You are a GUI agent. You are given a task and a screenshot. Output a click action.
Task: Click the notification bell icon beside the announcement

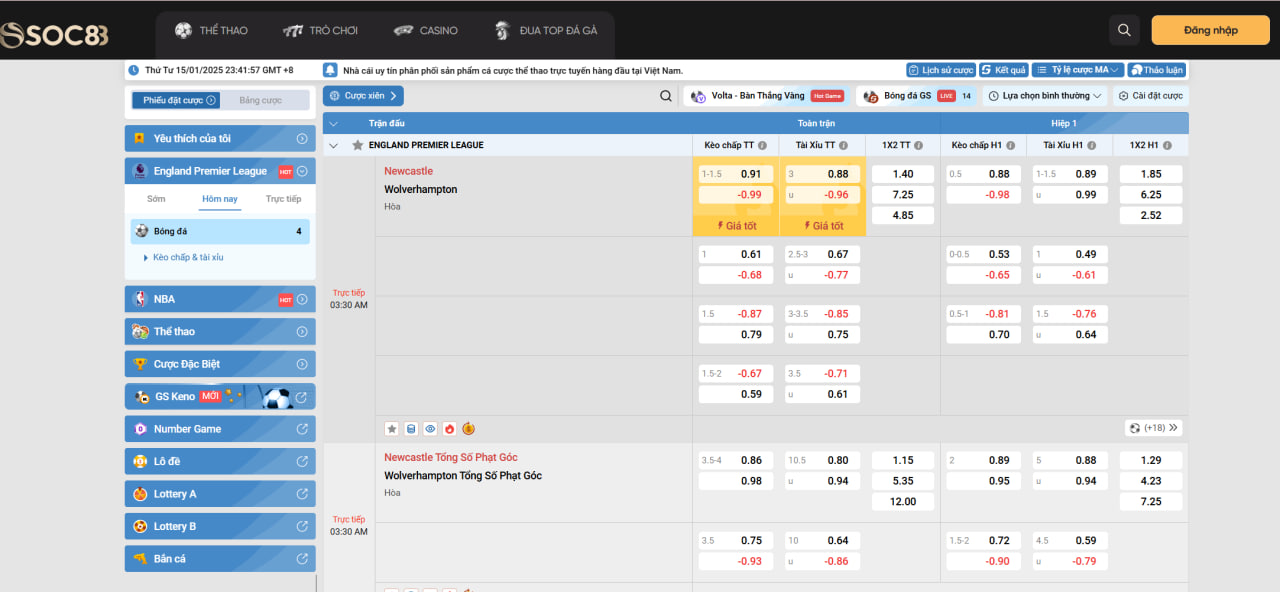330,71
